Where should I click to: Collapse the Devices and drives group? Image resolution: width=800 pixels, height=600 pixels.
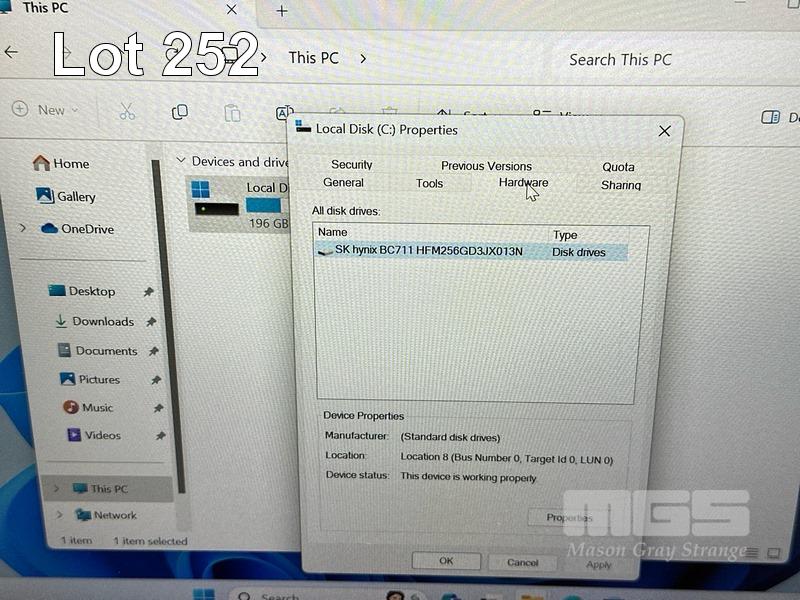(180, 161)
